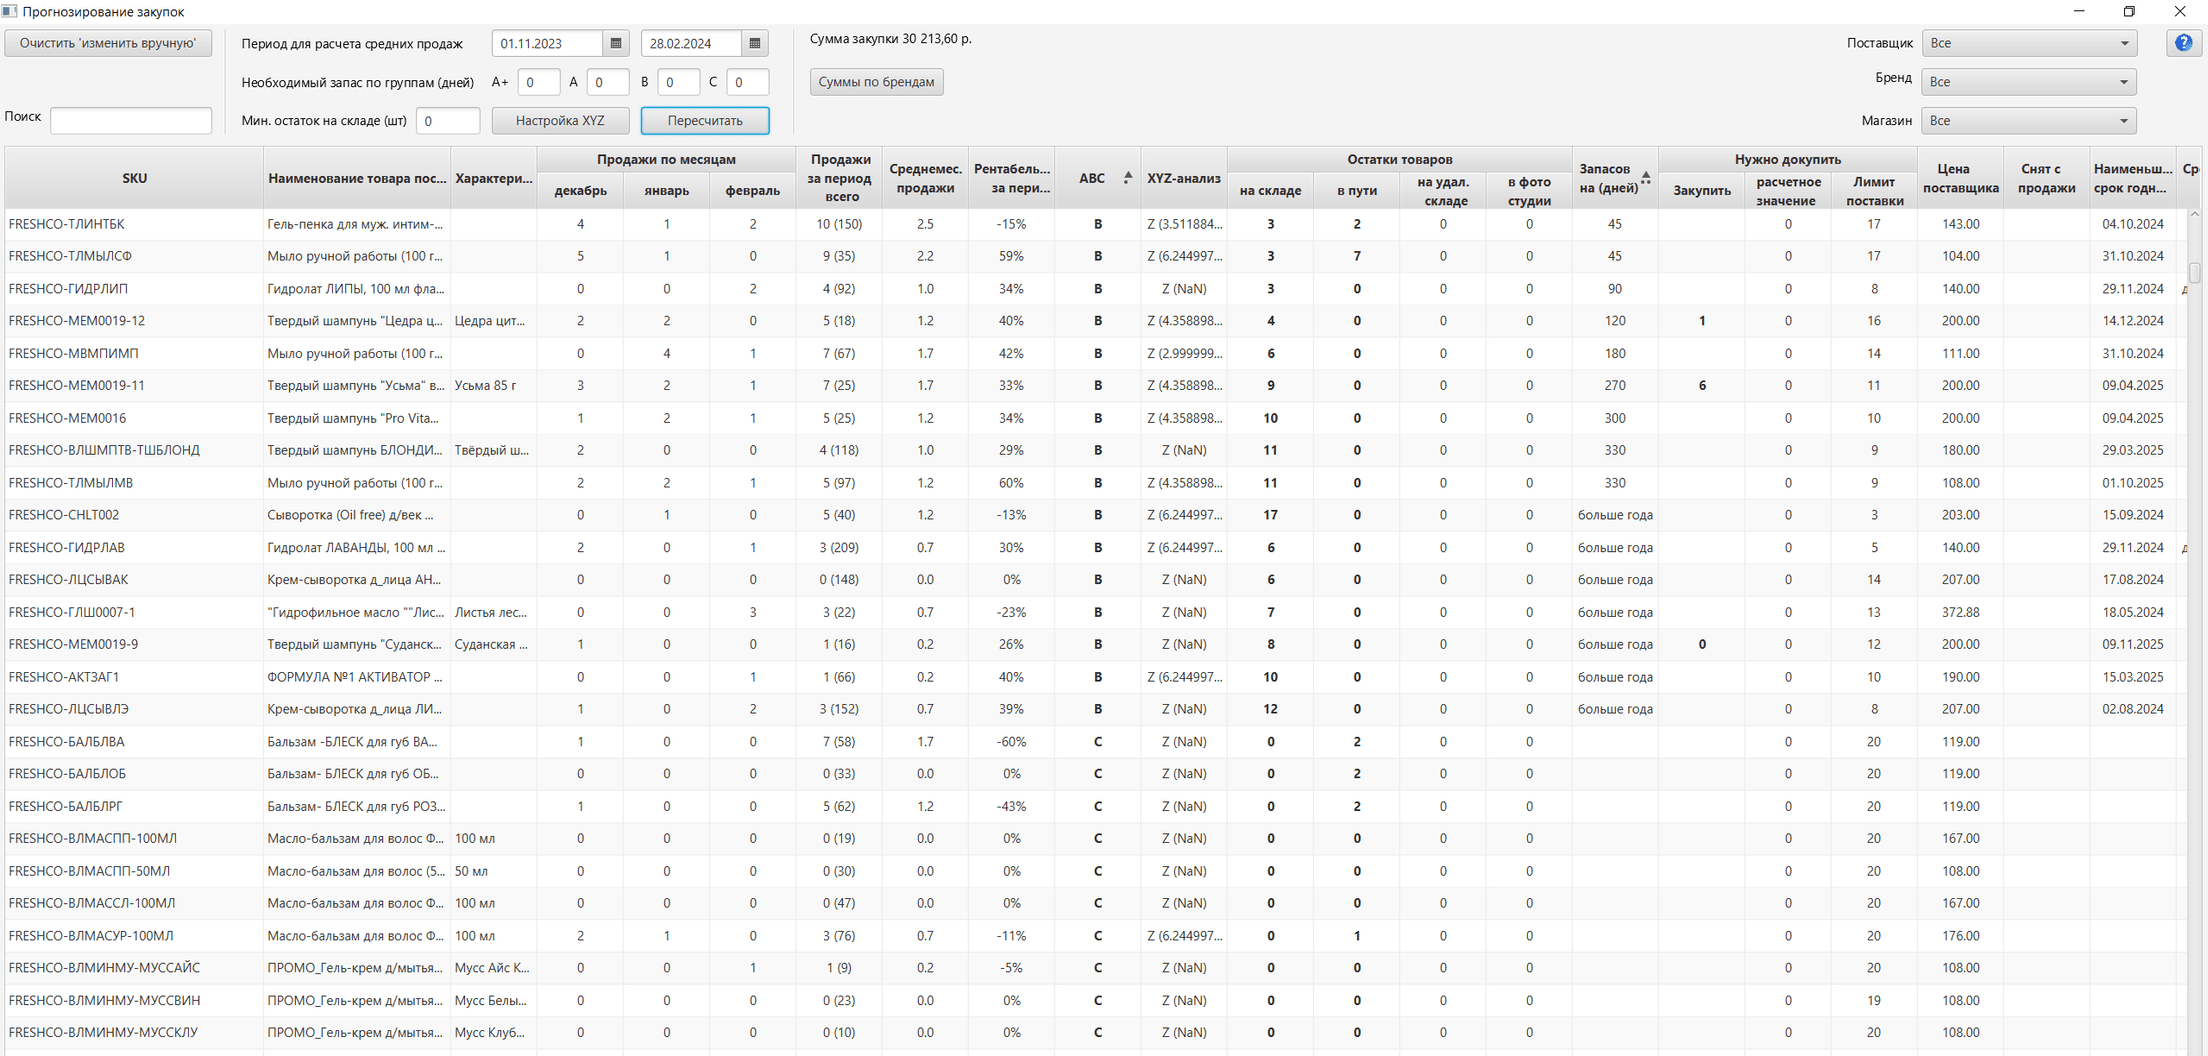Select row FRESHCO-ВЛШМПТВ-ТШБЛОНД
This screenshot has height=1056, width=2208.
[1097, 450]
